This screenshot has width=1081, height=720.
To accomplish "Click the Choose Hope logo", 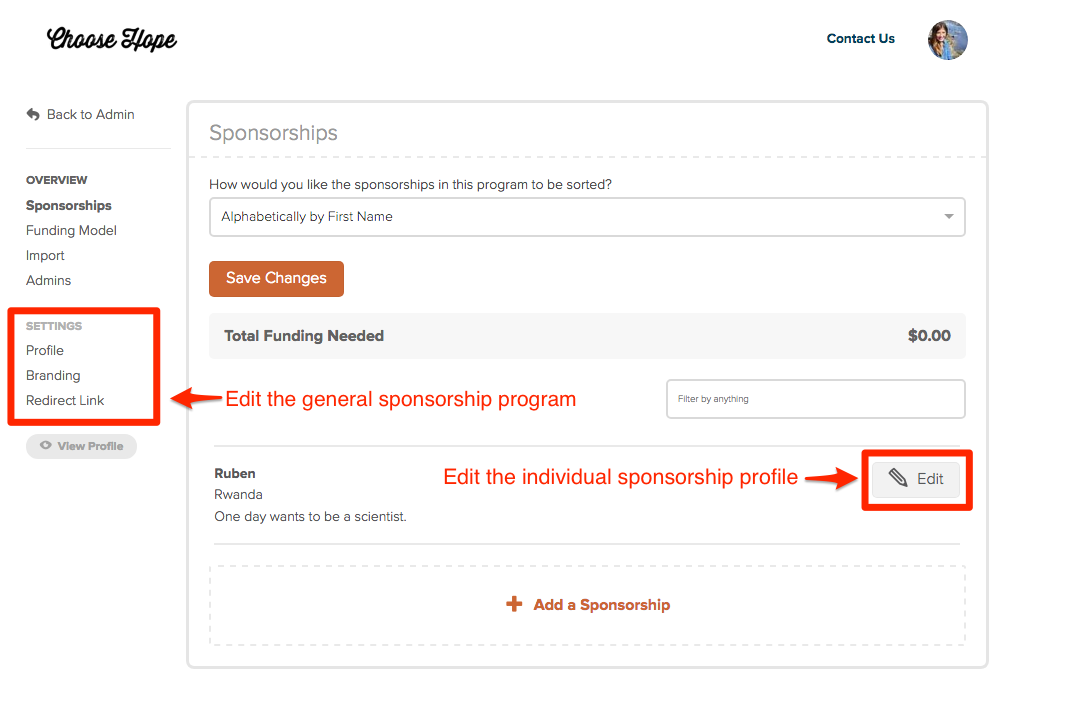I will 111,39.
